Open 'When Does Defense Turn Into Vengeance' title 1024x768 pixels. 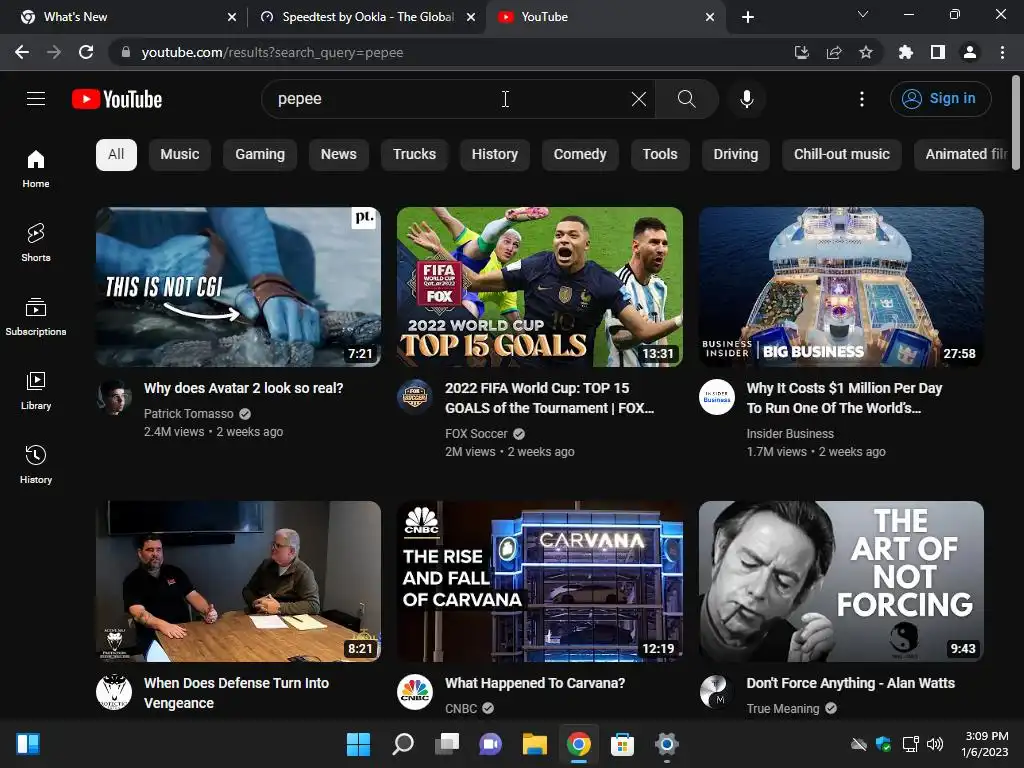[x=236, y=693]
